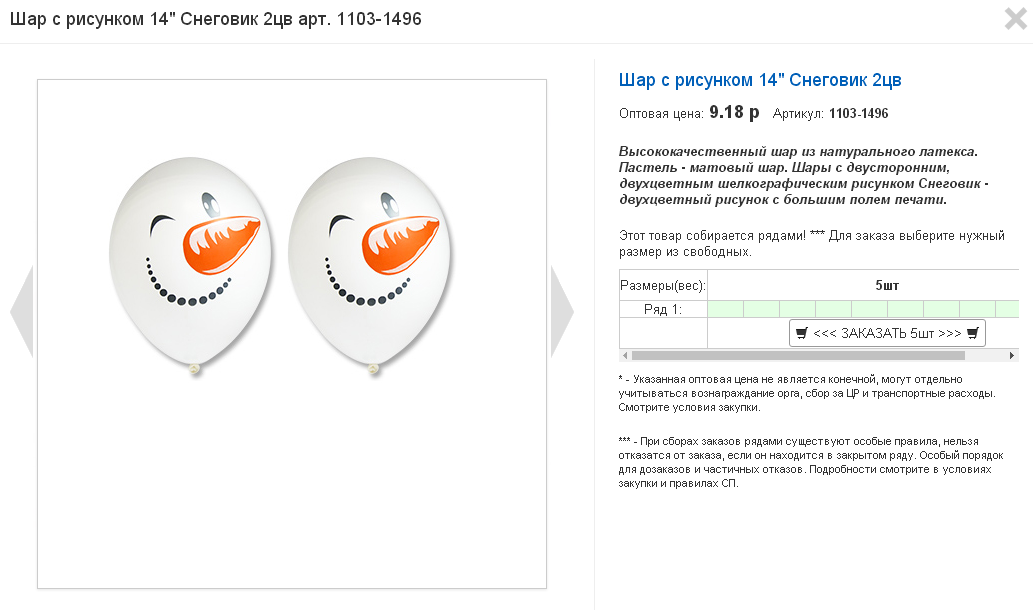Click the table scrollbar's right arrow
Image resolution: width=1033 pixels, height=610 pixels.
click(x=1012, y=356)
